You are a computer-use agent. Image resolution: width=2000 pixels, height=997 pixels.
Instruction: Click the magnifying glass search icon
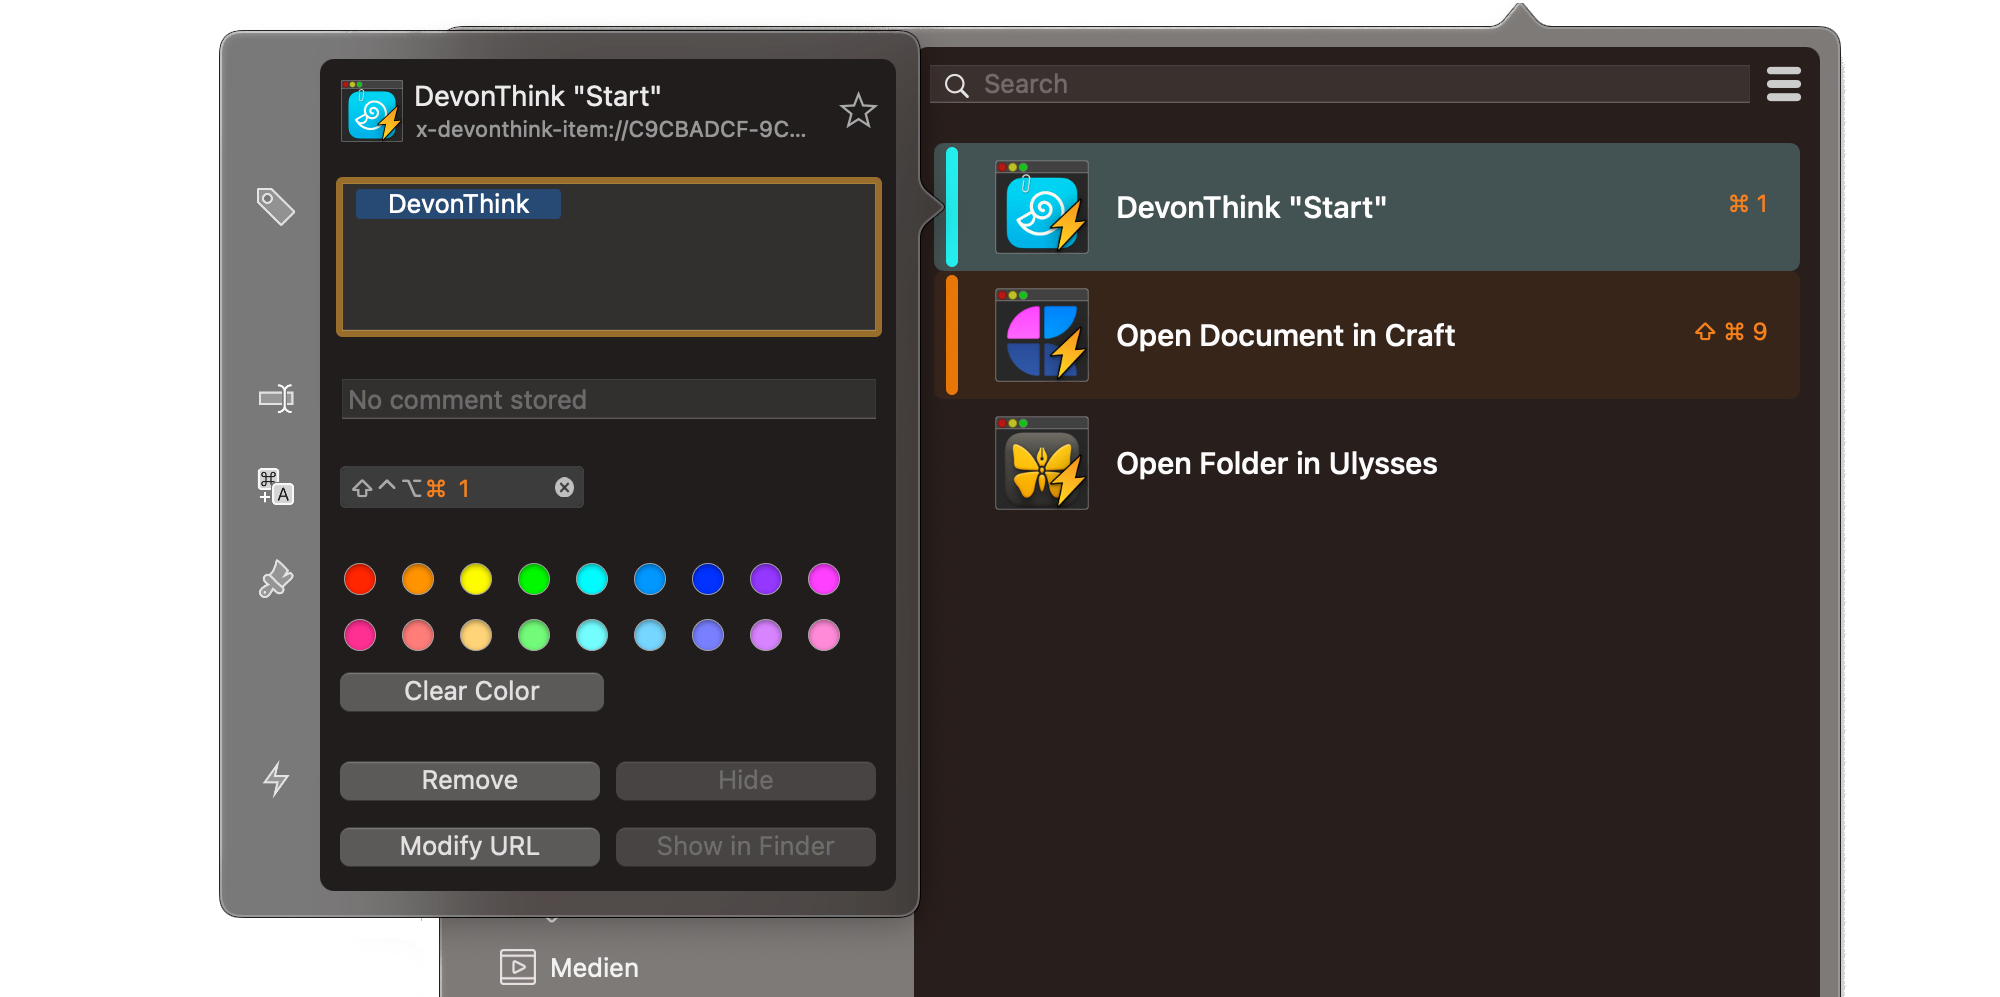(957, 85)
